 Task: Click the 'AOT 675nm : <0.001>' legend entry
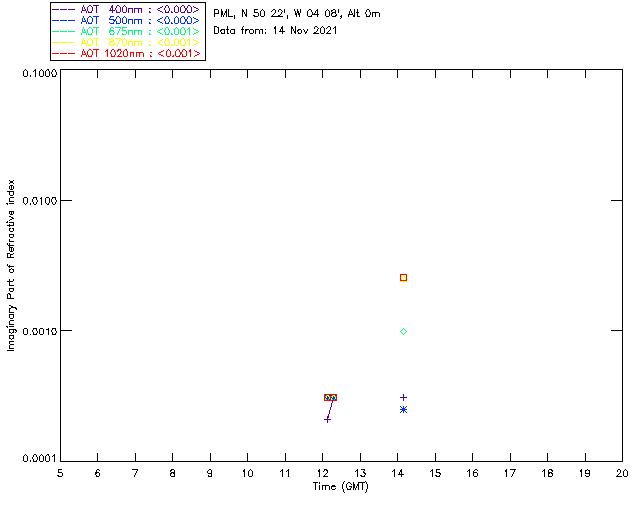[126, 31]
